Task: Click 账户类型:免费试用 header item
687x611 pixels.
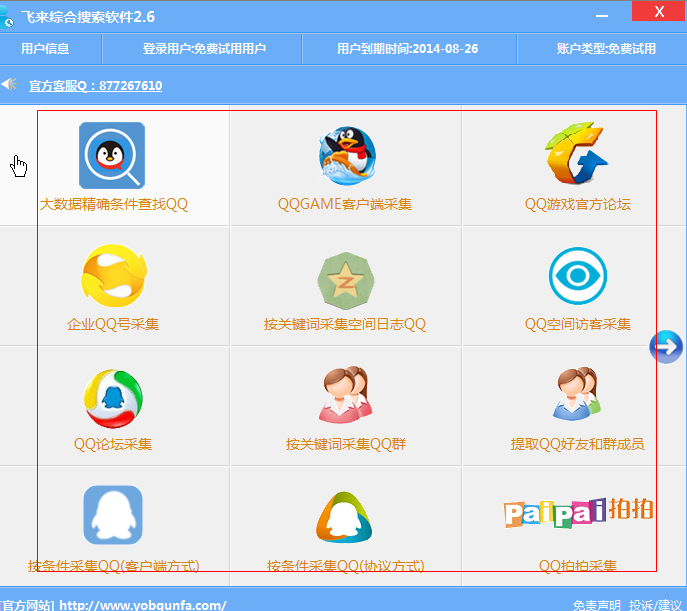Action: click(606, 49)
